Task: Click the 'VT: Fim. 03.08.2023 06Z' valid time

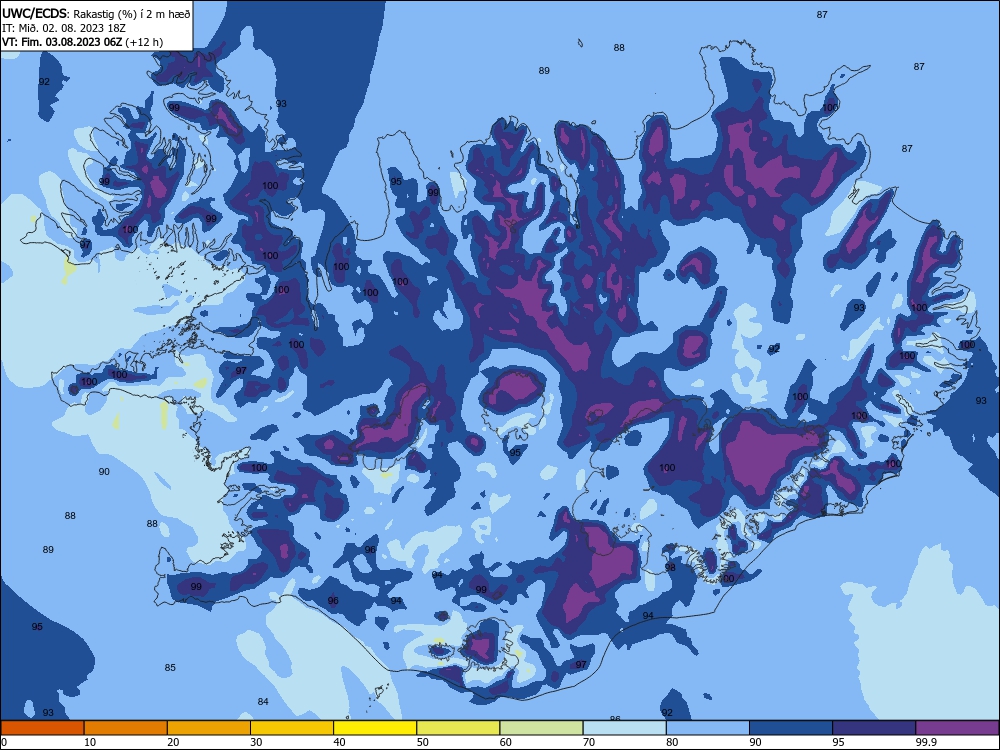Action: tap(62, 42)
